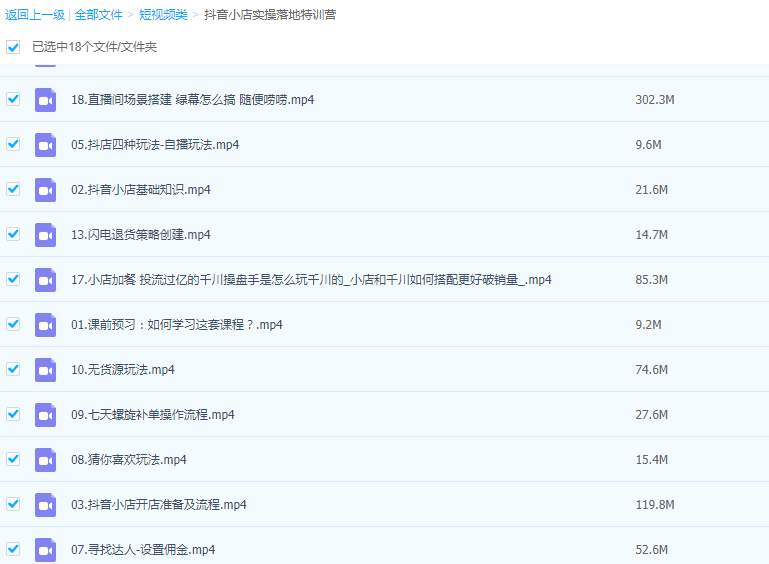Uncheck the select-all checkbox for 18 files
This screenshot has height=564, width=769.
(x=13, y=47)
